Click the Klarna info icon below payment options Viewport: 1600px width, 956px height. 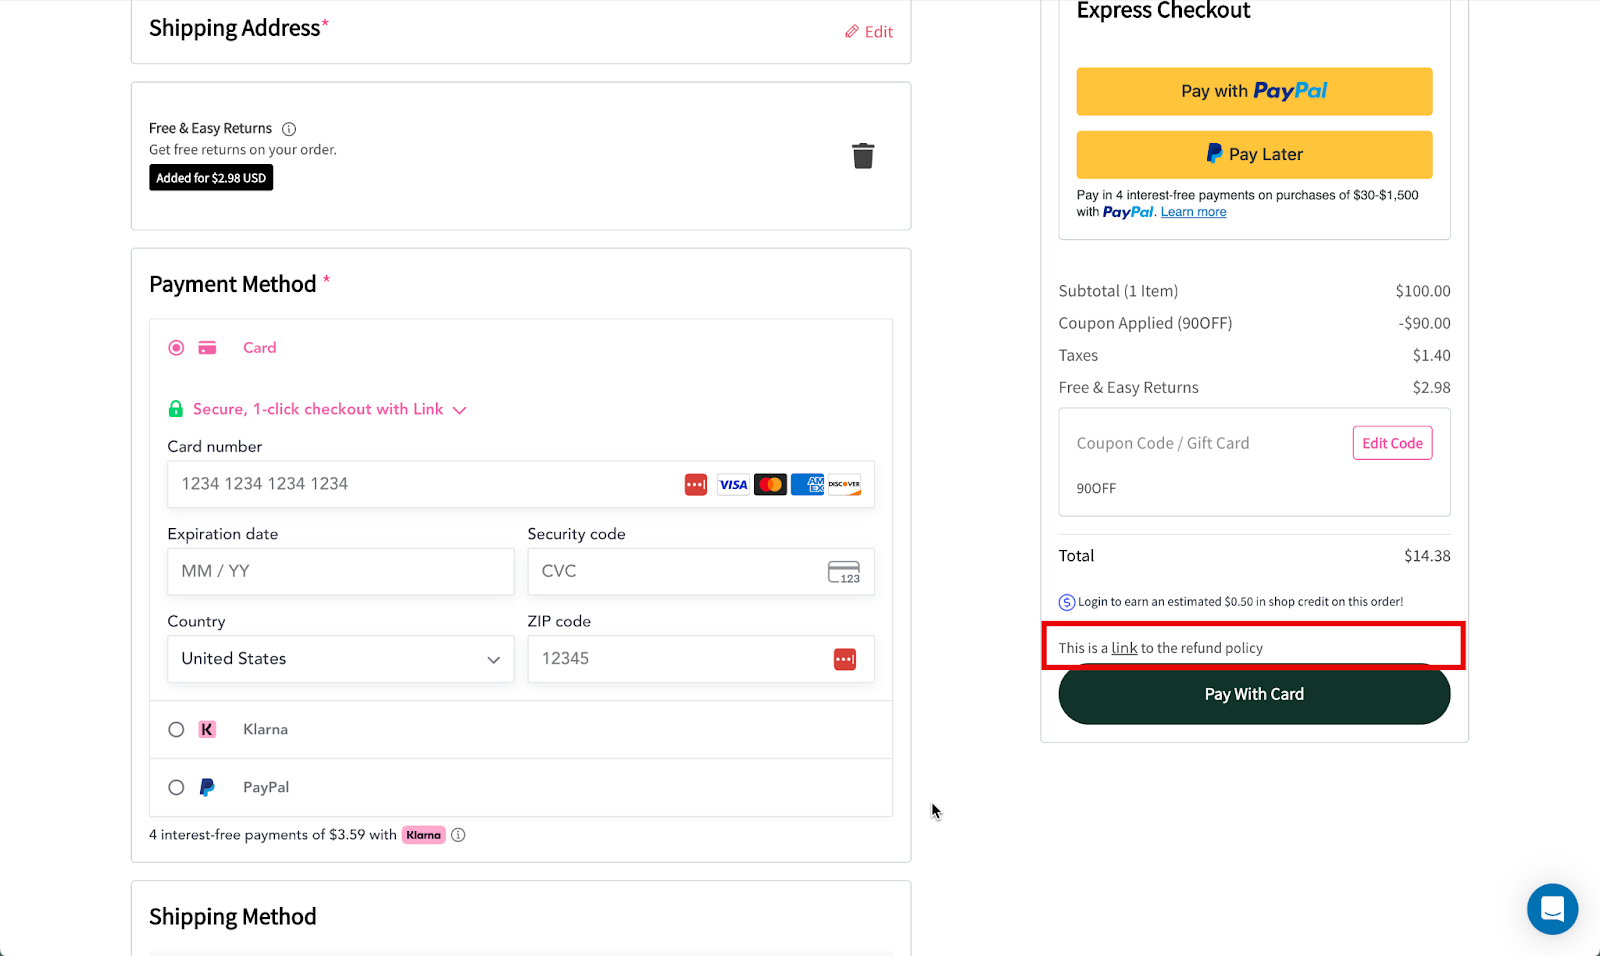pyautogui.click(x=458, y=835)
